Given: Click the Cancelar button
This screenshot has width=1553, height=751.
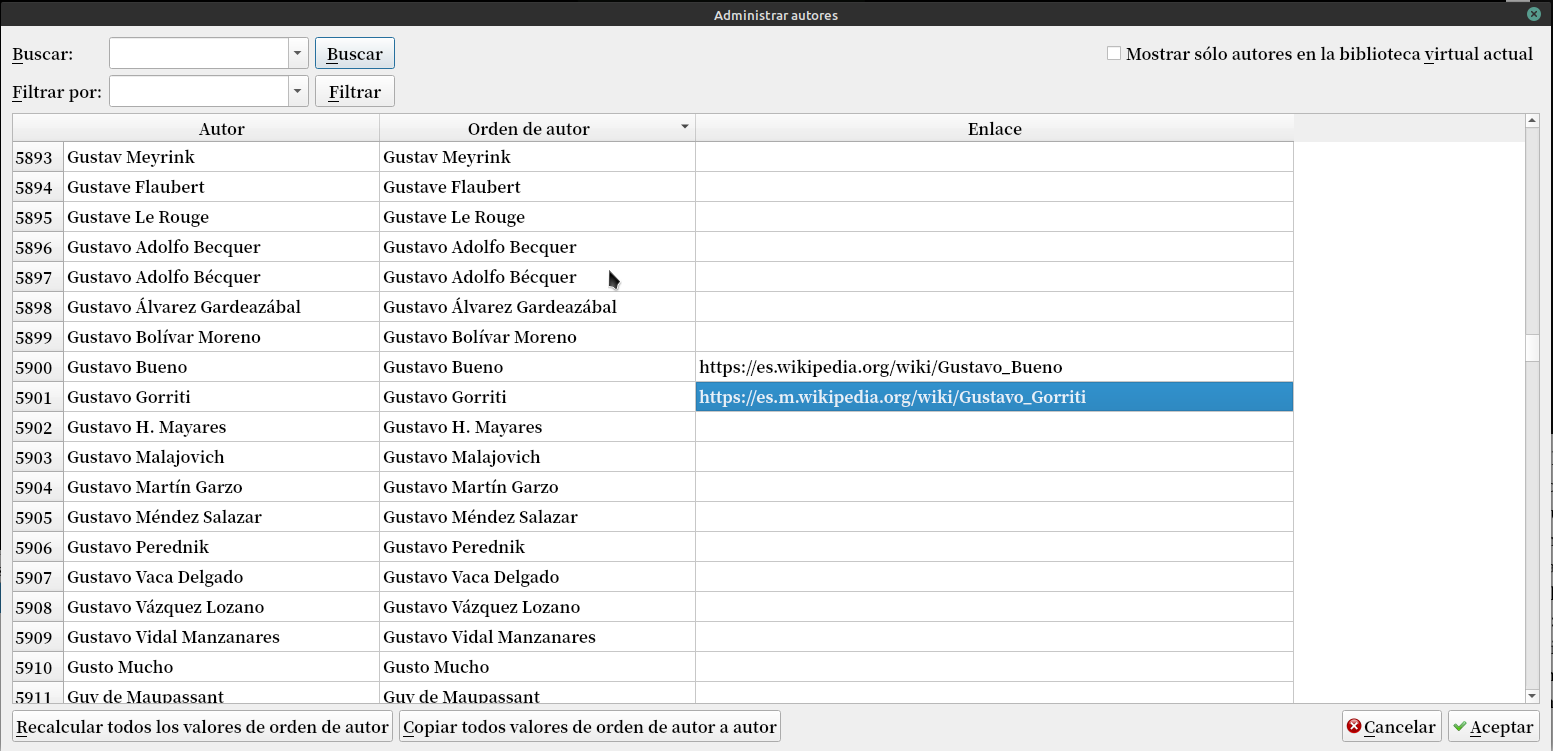Looking at the screenshot, I should point(1391,727).
